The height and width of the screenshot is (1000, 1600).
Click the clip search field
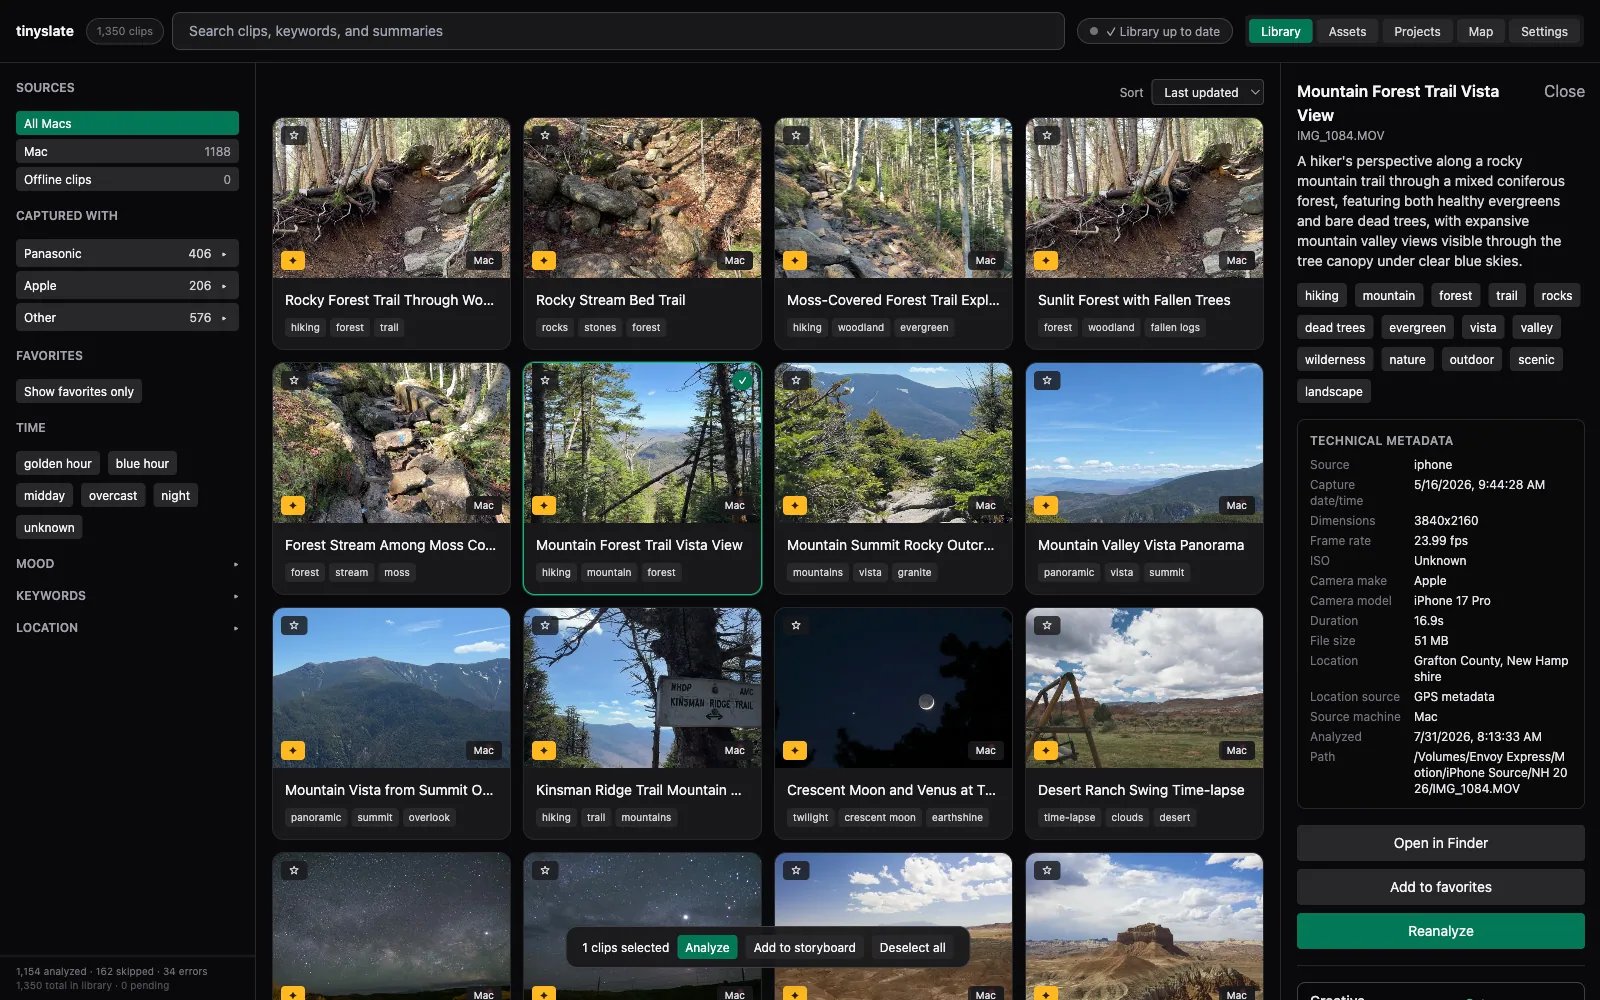tap(618, 31)
